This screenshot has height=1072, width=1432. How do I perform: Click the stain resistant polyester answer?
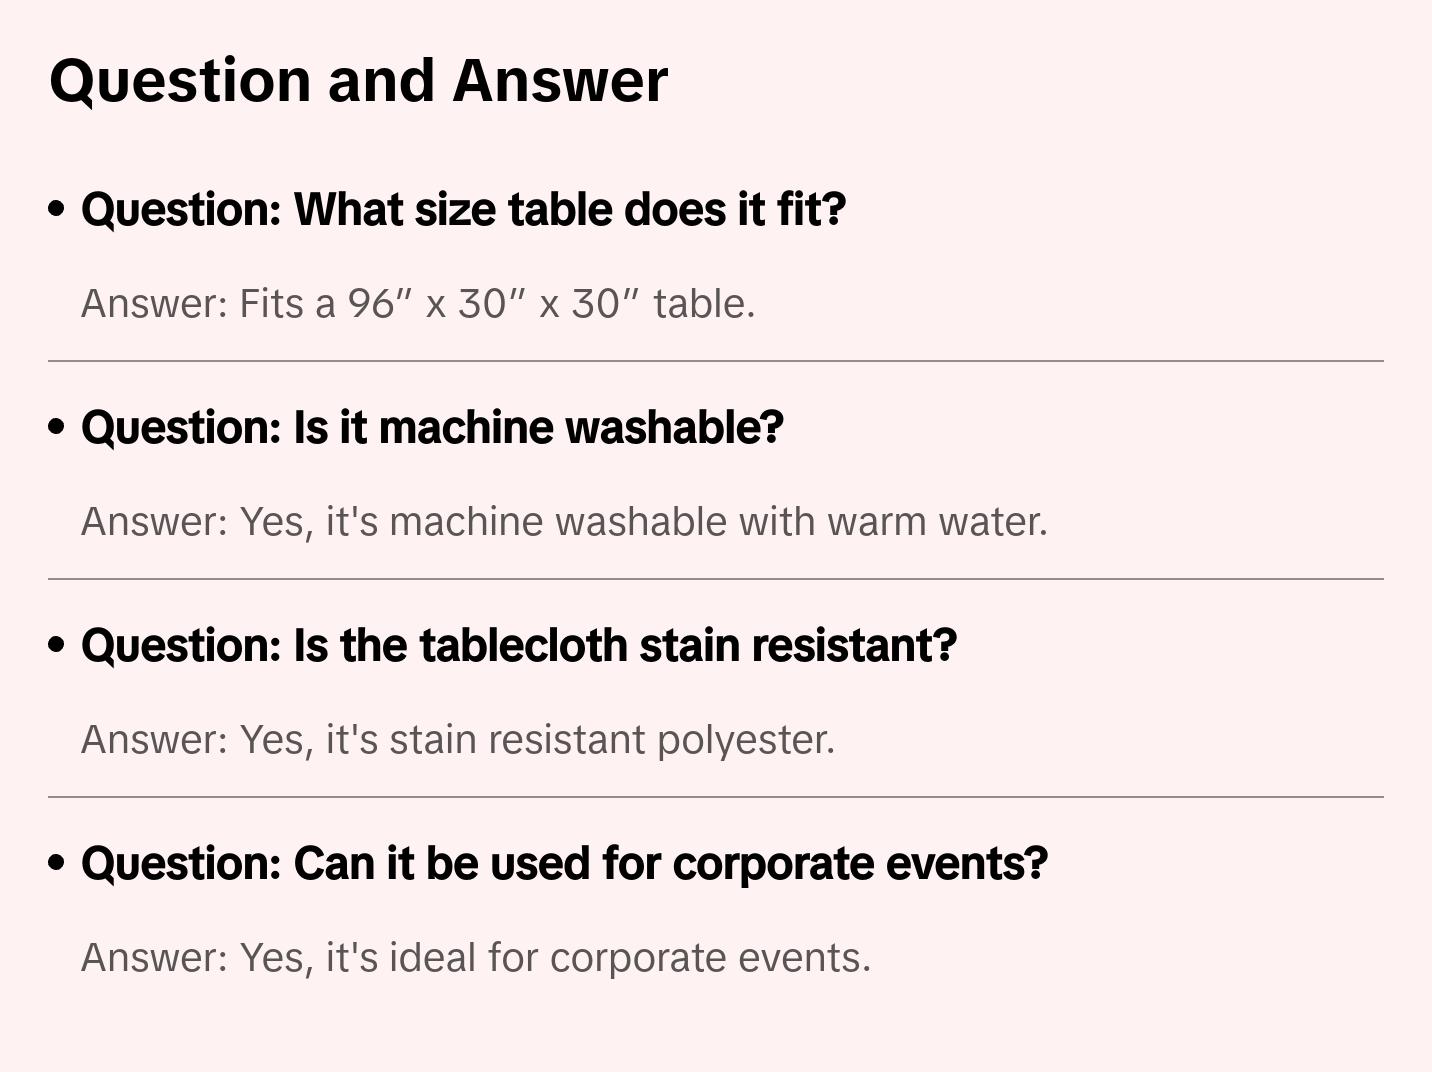457,740
